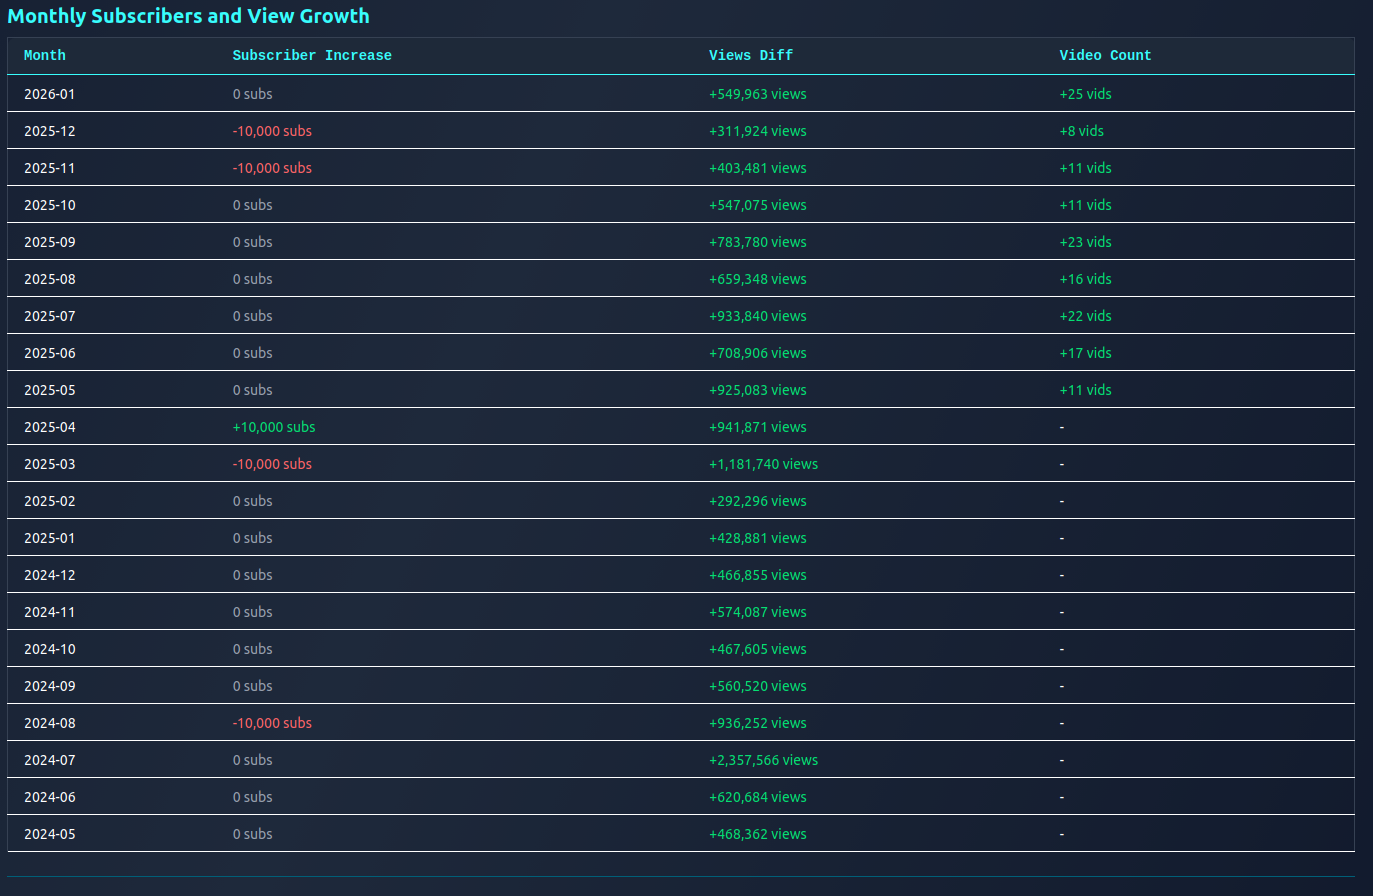Select the 2025-06 month cell
The image size is (1373, 896).
50,353
